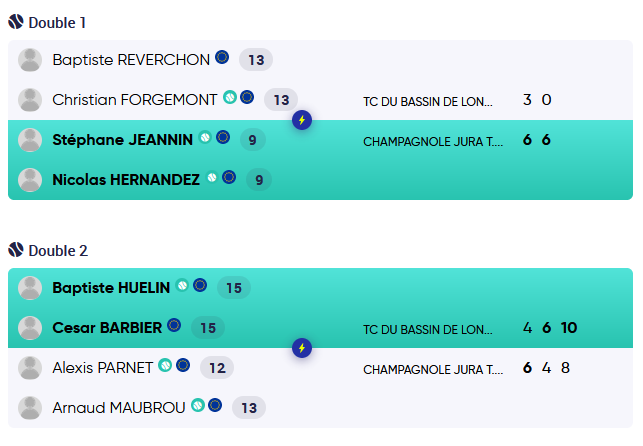Click the super tie-break score 10
Viewport: 643px width, 446px height.
click(x=568, y=327)
